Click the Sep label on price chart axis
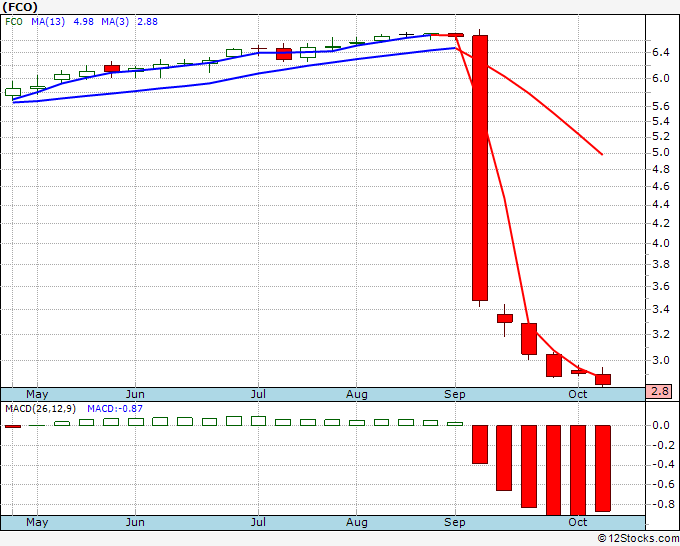This screenshot has width=680, height=546. tap(454, 394)
